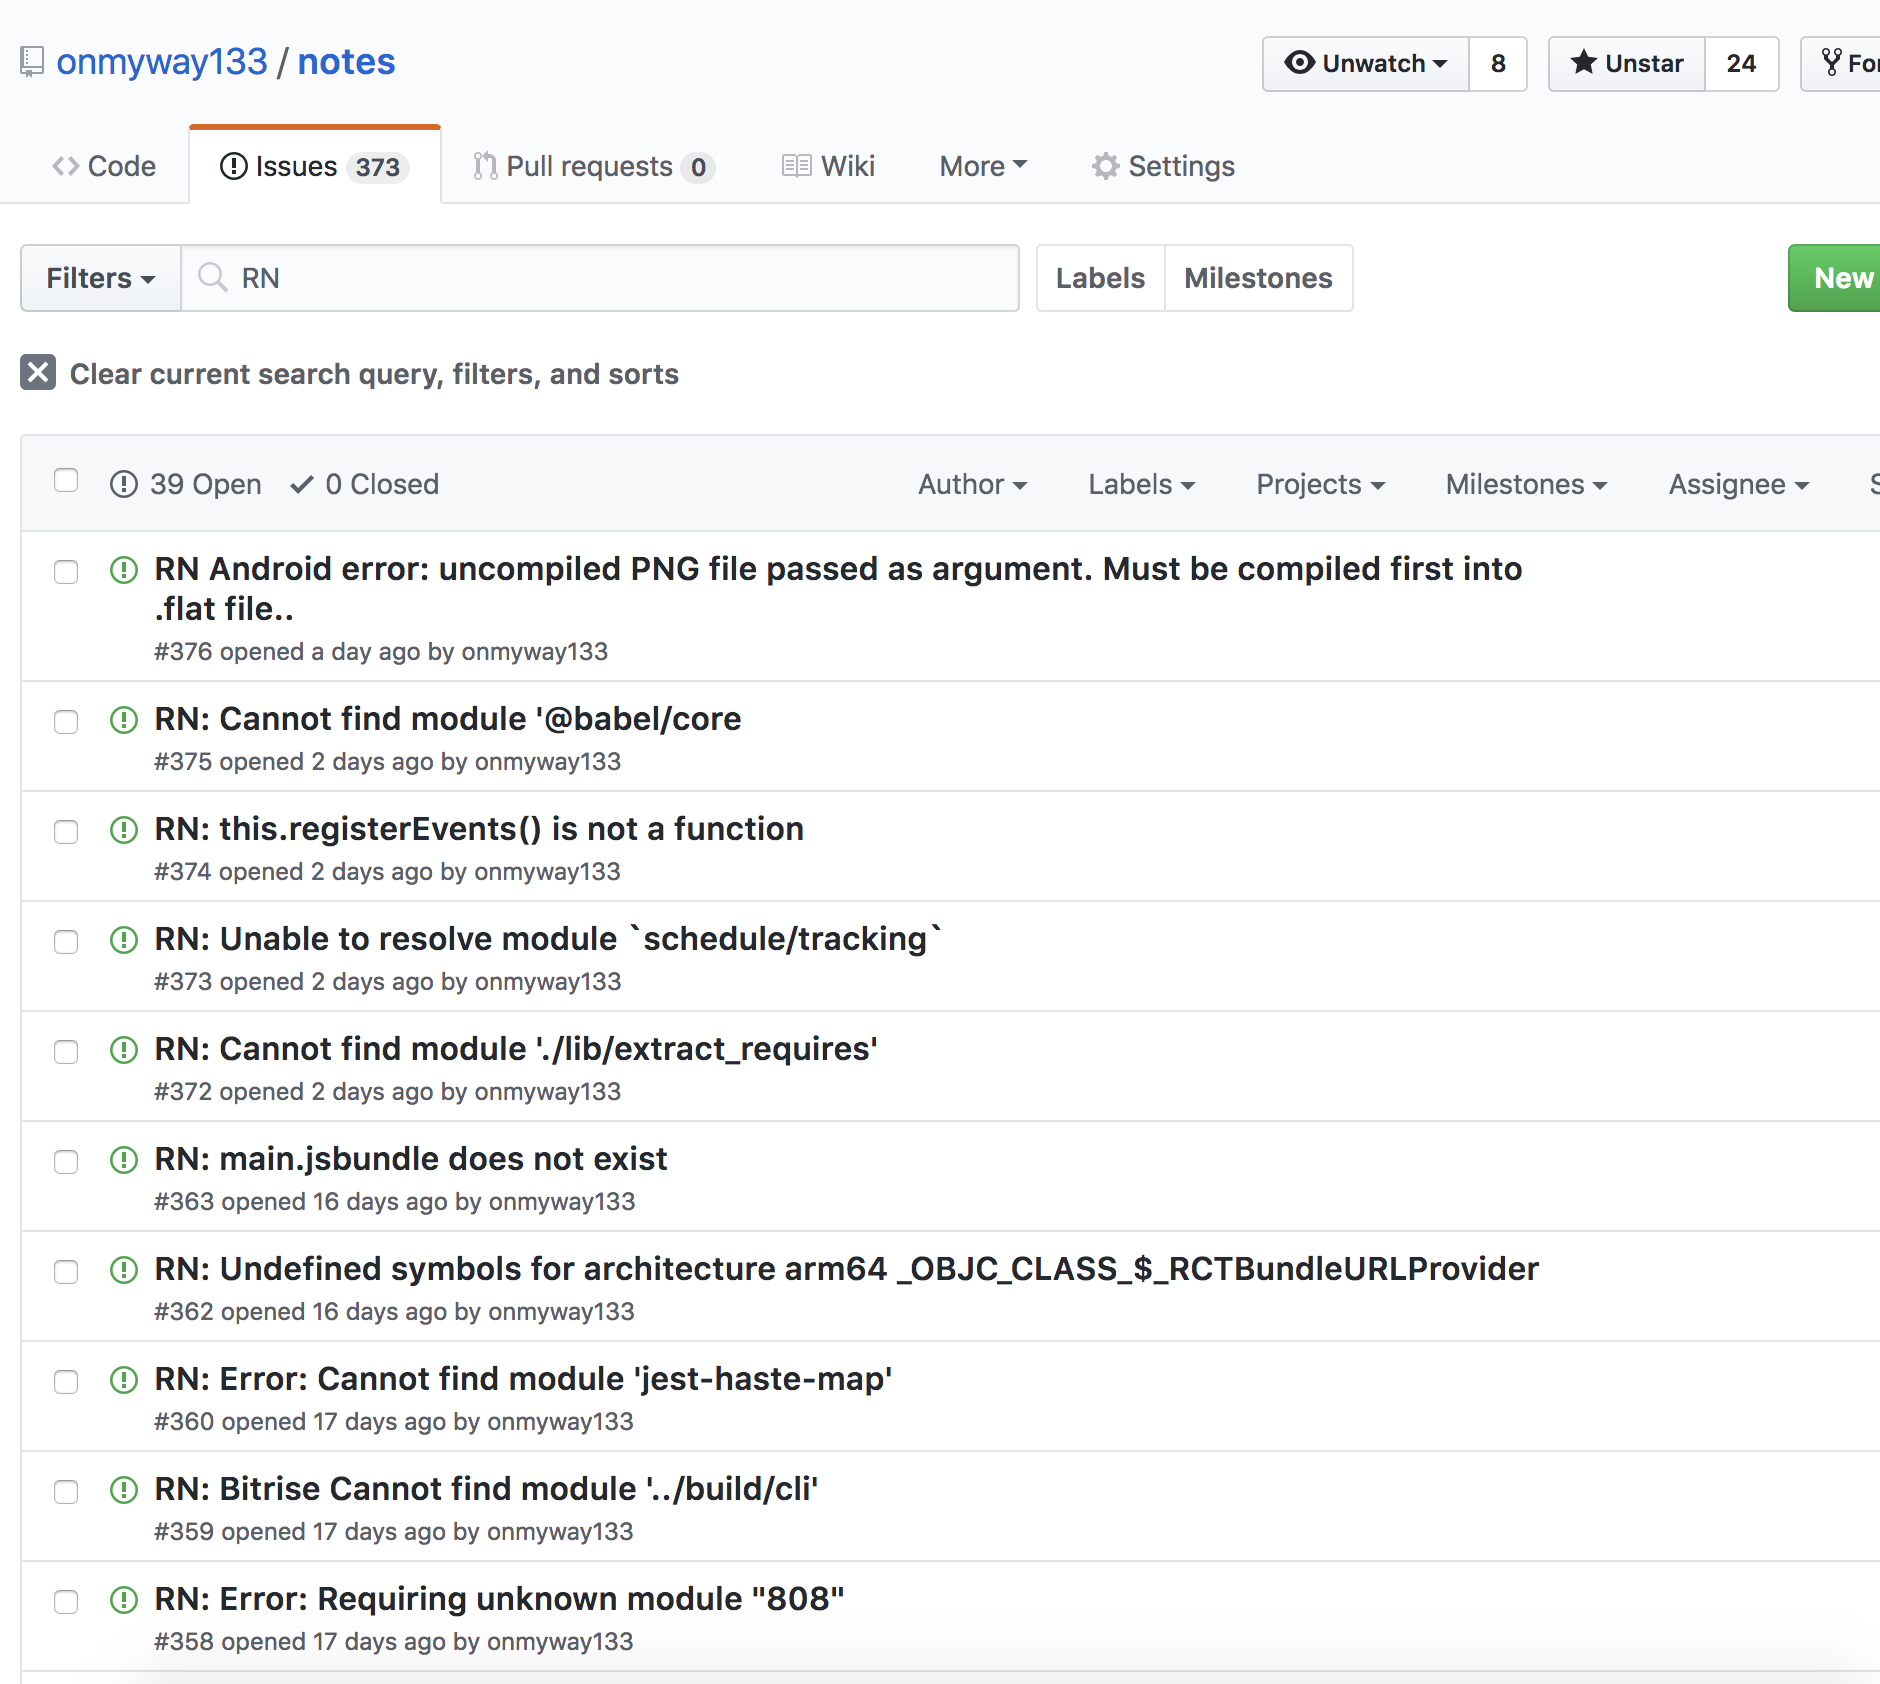Check the box for '@babel/core issue
This screenshot has height=1684, width=1880.
66,722
